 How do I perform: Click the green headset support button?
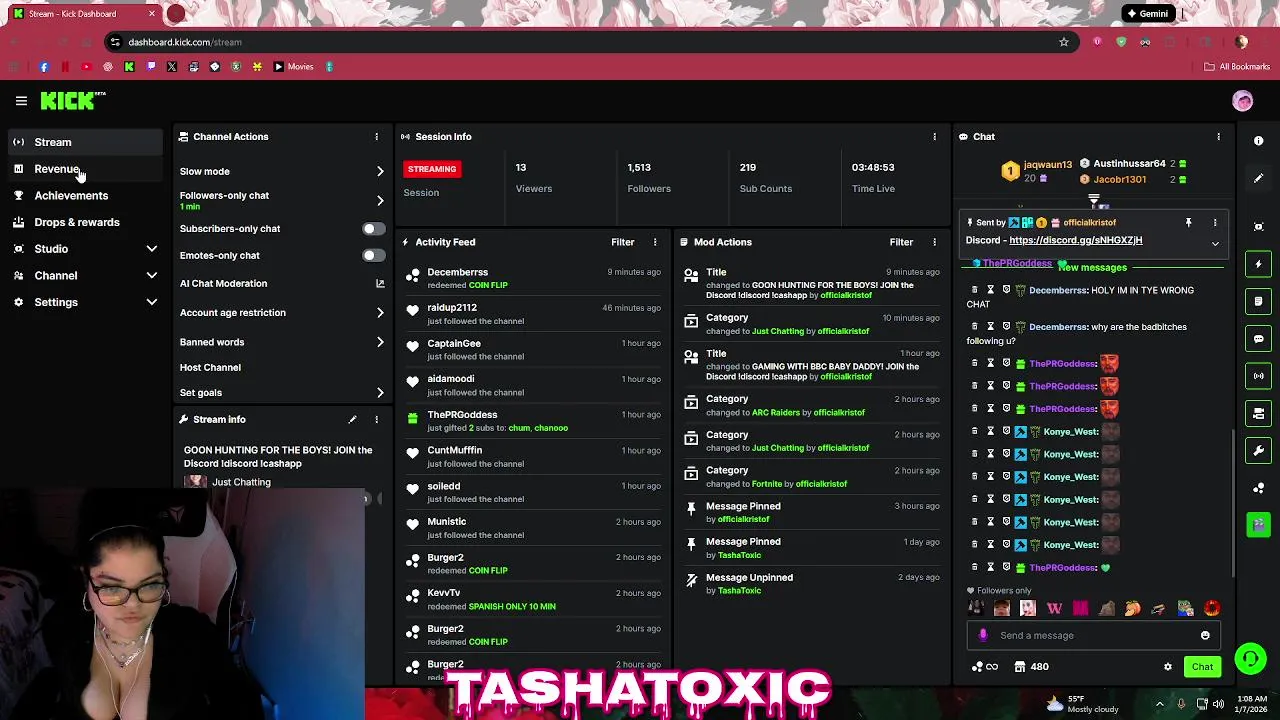[1250, 659]
